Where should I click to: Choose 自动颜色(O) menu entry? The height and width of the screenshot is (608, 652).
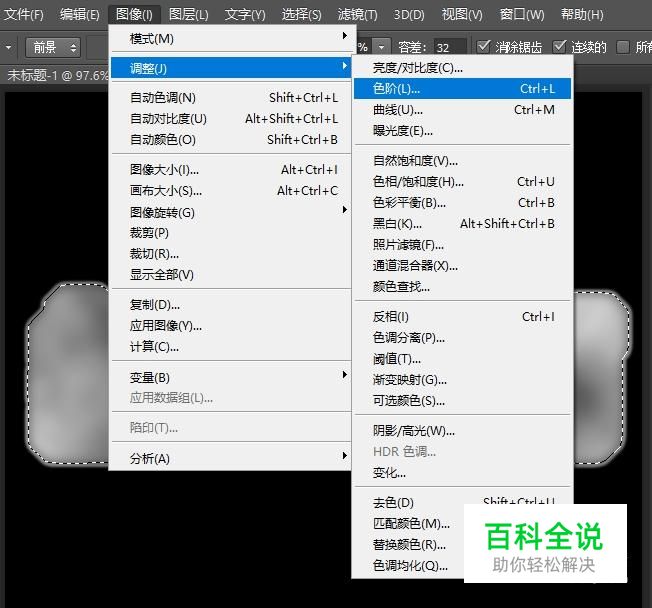[231, 140]
